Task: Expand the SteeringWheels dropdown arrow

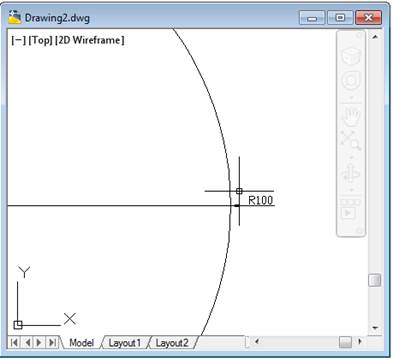Action: tap(351, 98)
